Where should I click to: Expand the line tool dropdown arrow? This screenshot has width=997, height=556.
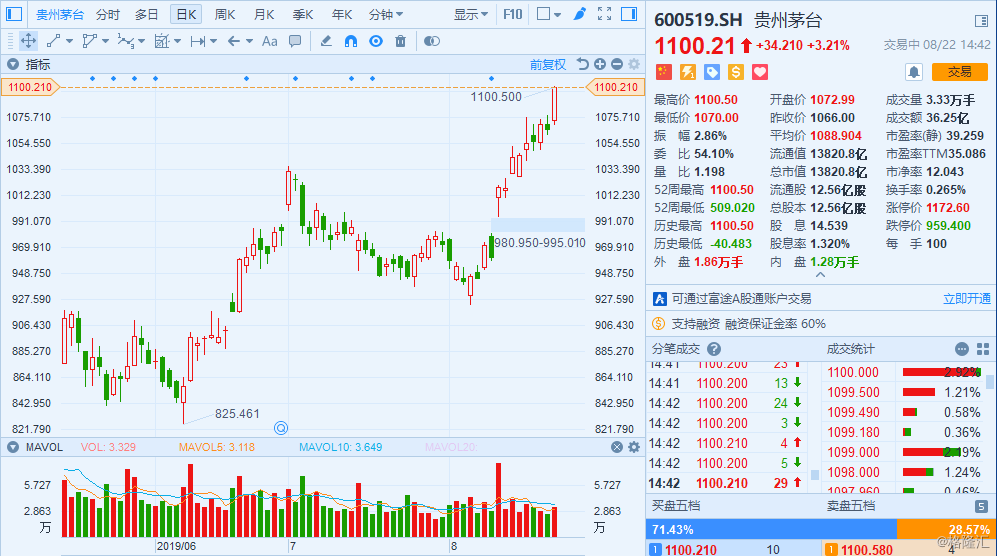(69, 41)
